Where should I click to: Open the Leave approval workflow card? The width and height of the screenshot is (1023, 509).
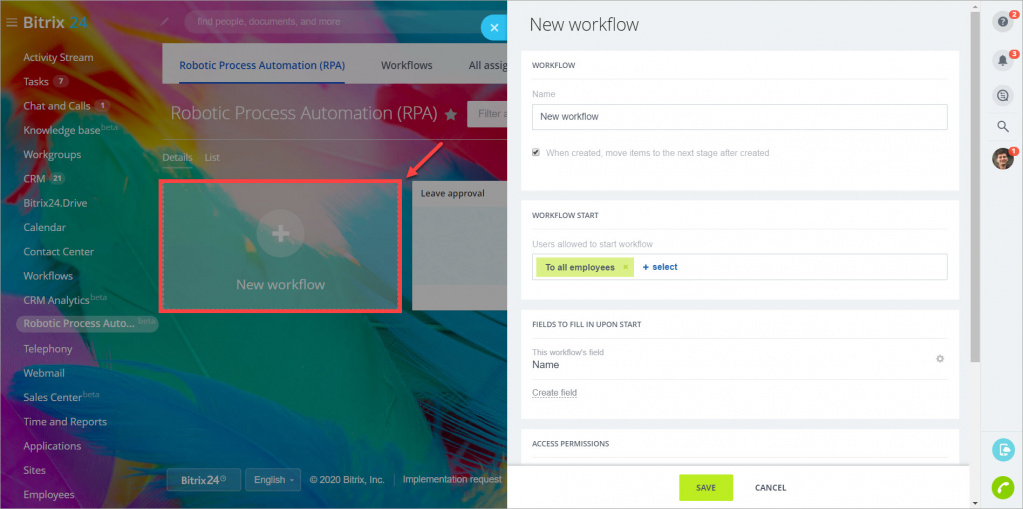coord(459,245)
